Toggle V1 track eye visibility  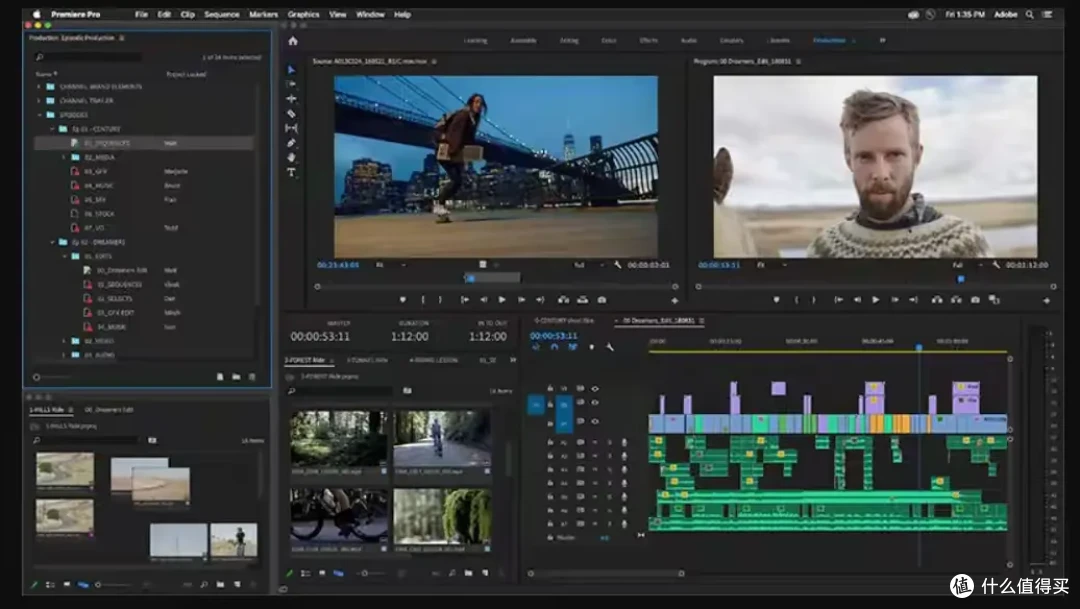(x=595, y=421)
